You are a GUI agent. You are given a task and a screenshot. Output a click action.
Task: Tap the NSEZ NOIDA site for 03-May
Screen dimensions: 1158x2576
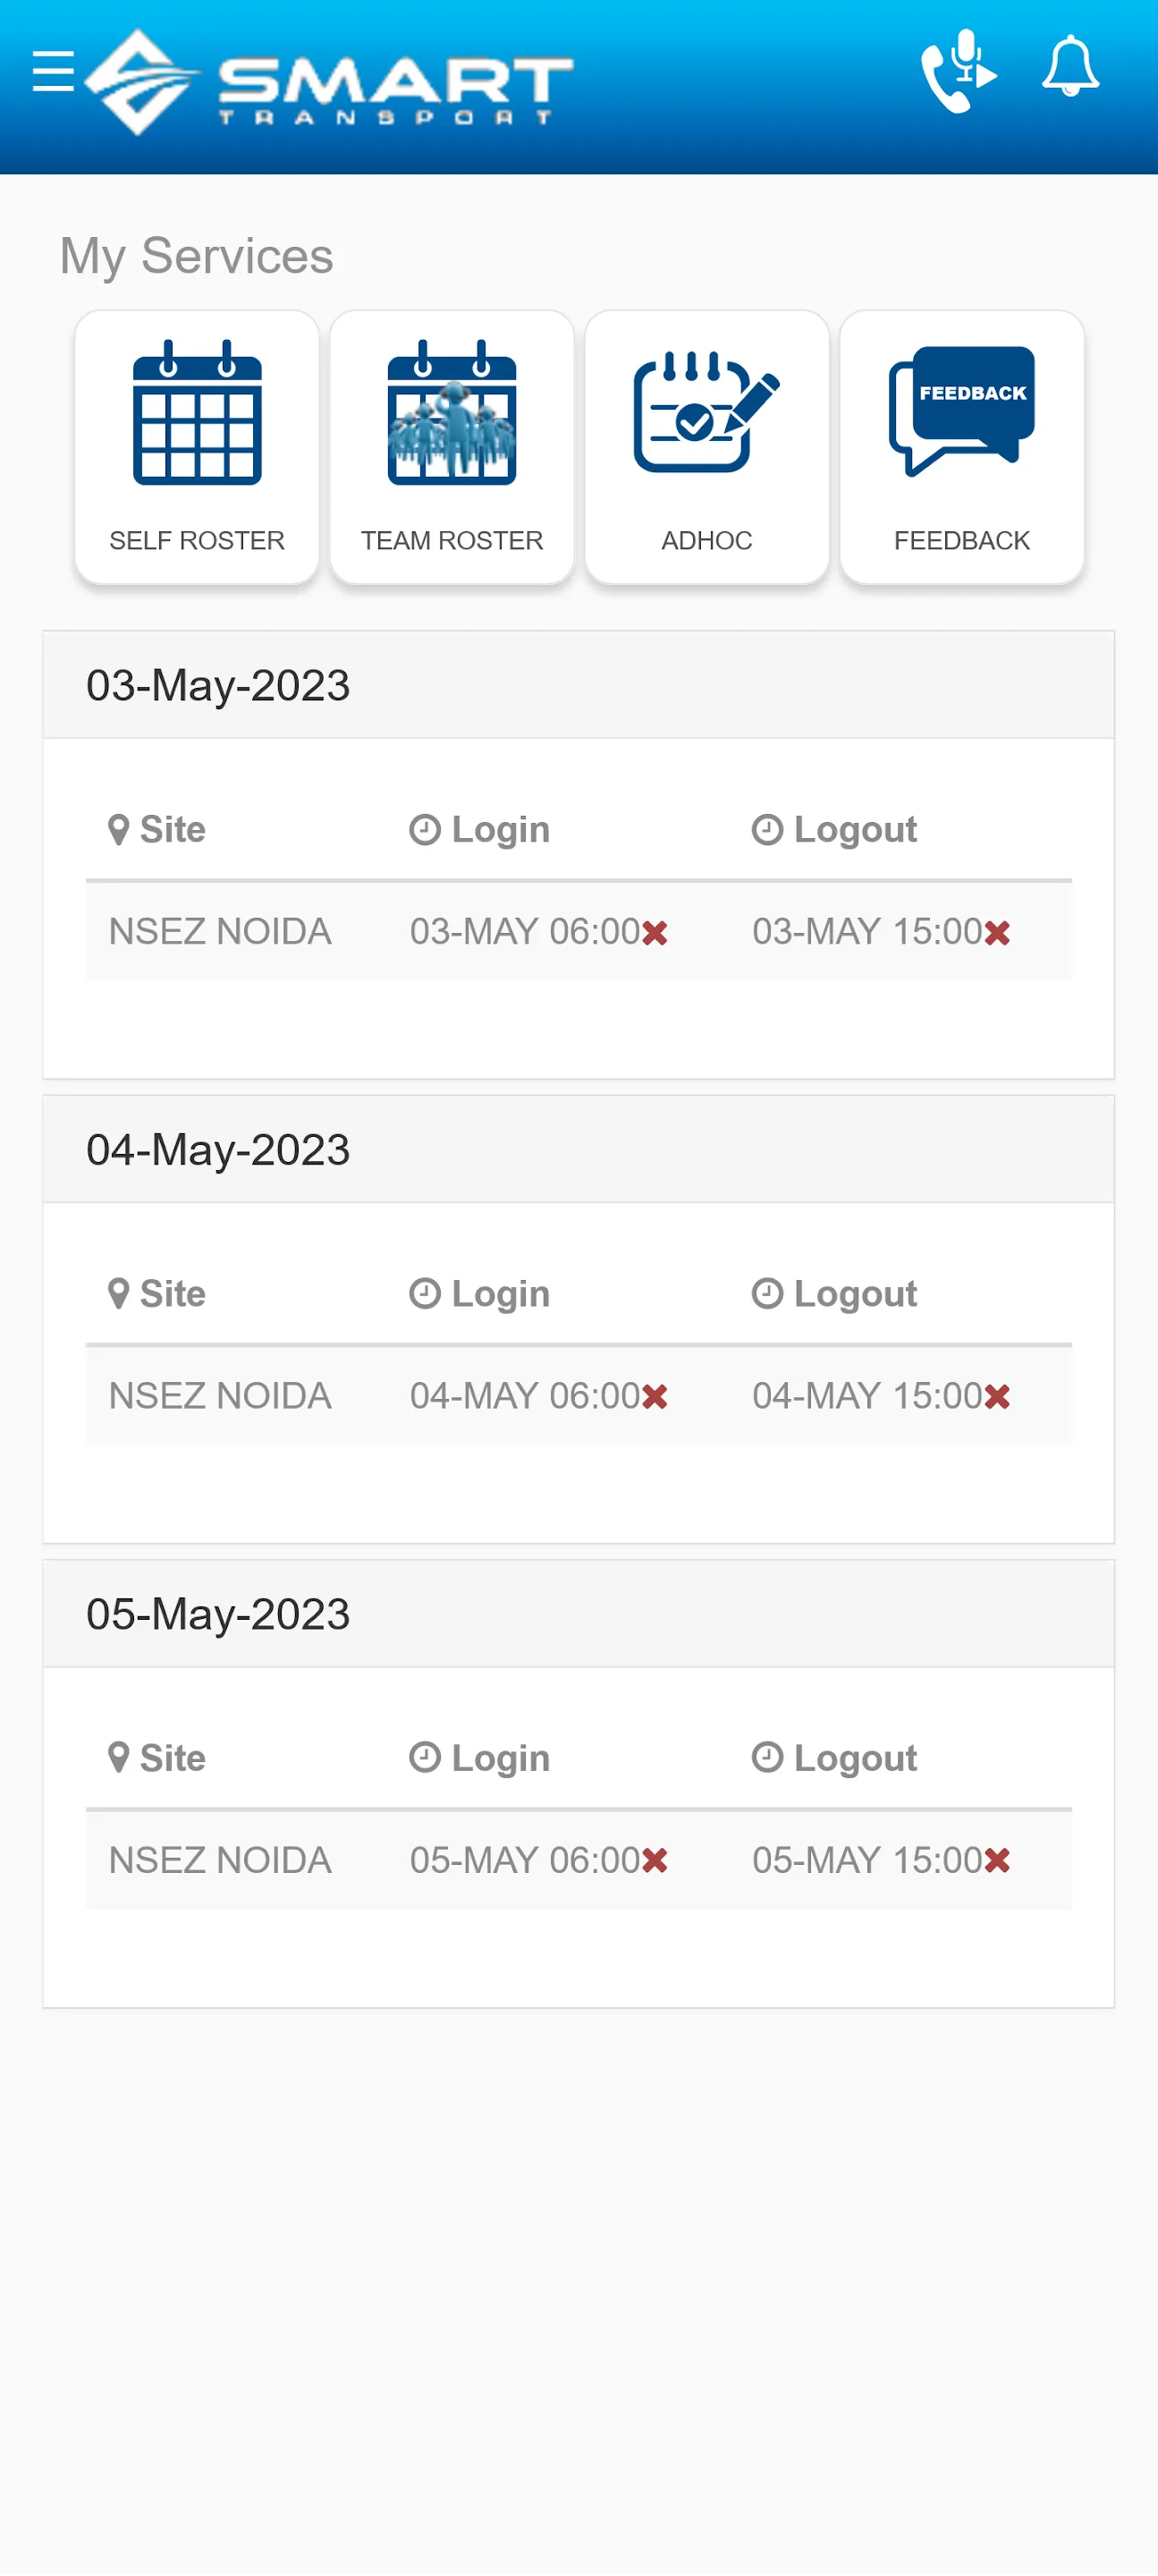[220, 932]
